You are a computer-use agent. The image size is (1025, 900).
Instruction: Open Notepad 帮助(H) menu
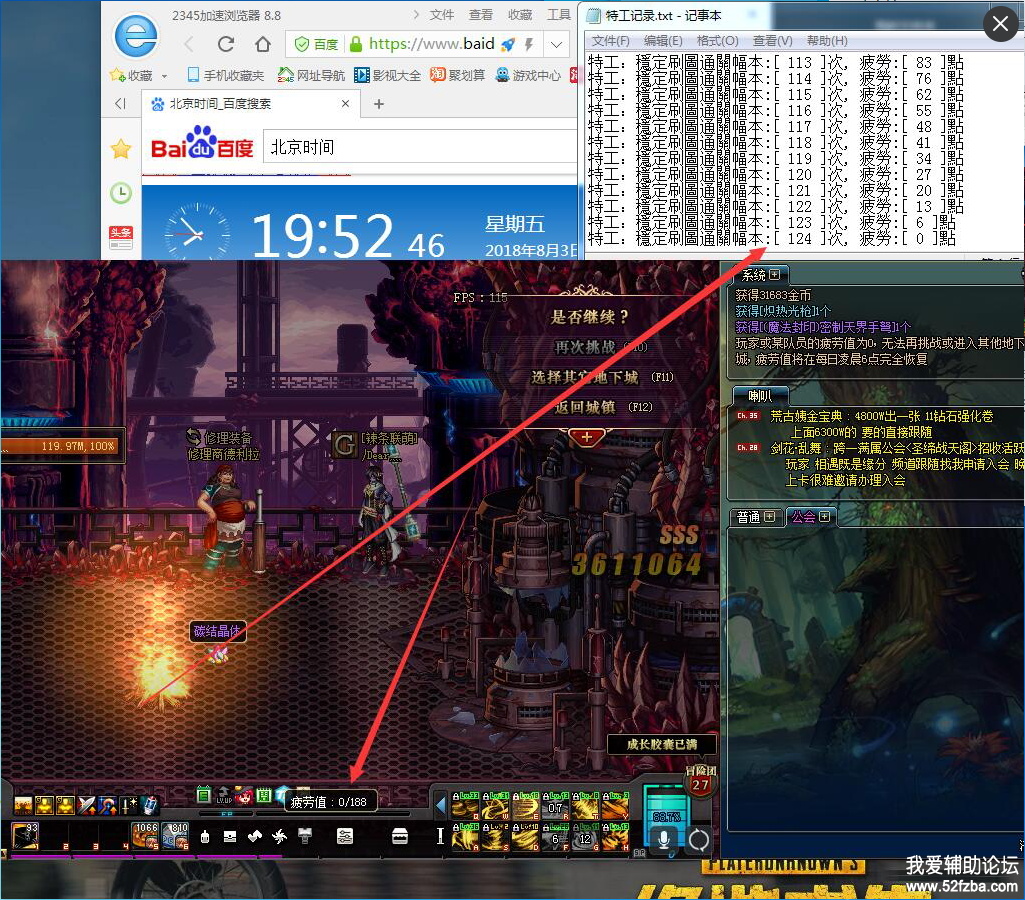(x=827, y=41)
